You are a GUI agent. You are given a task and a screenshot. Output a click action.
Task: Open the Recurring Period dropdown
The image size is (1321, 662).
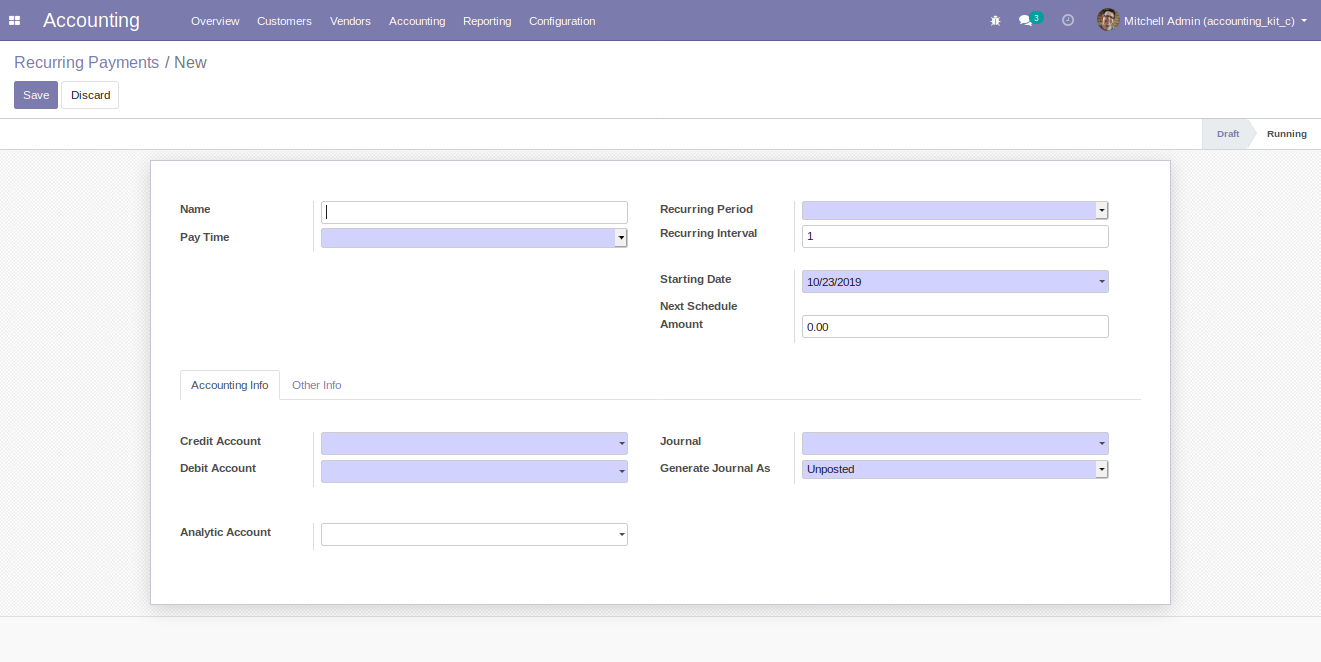click(x=954, y=210)
